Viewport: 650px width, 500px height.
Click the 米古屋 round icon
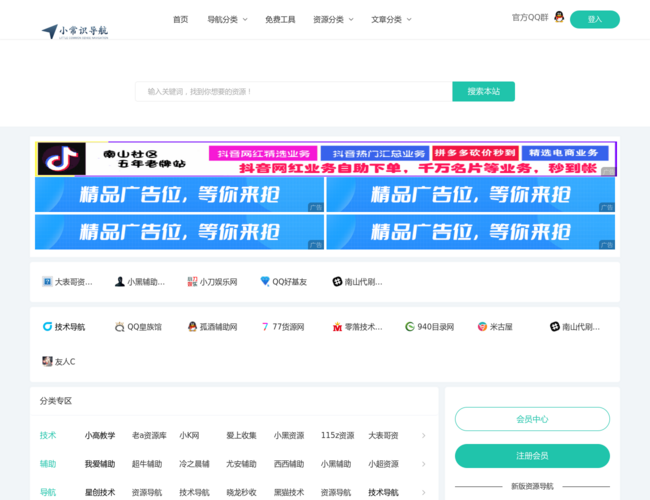point(482,327)
